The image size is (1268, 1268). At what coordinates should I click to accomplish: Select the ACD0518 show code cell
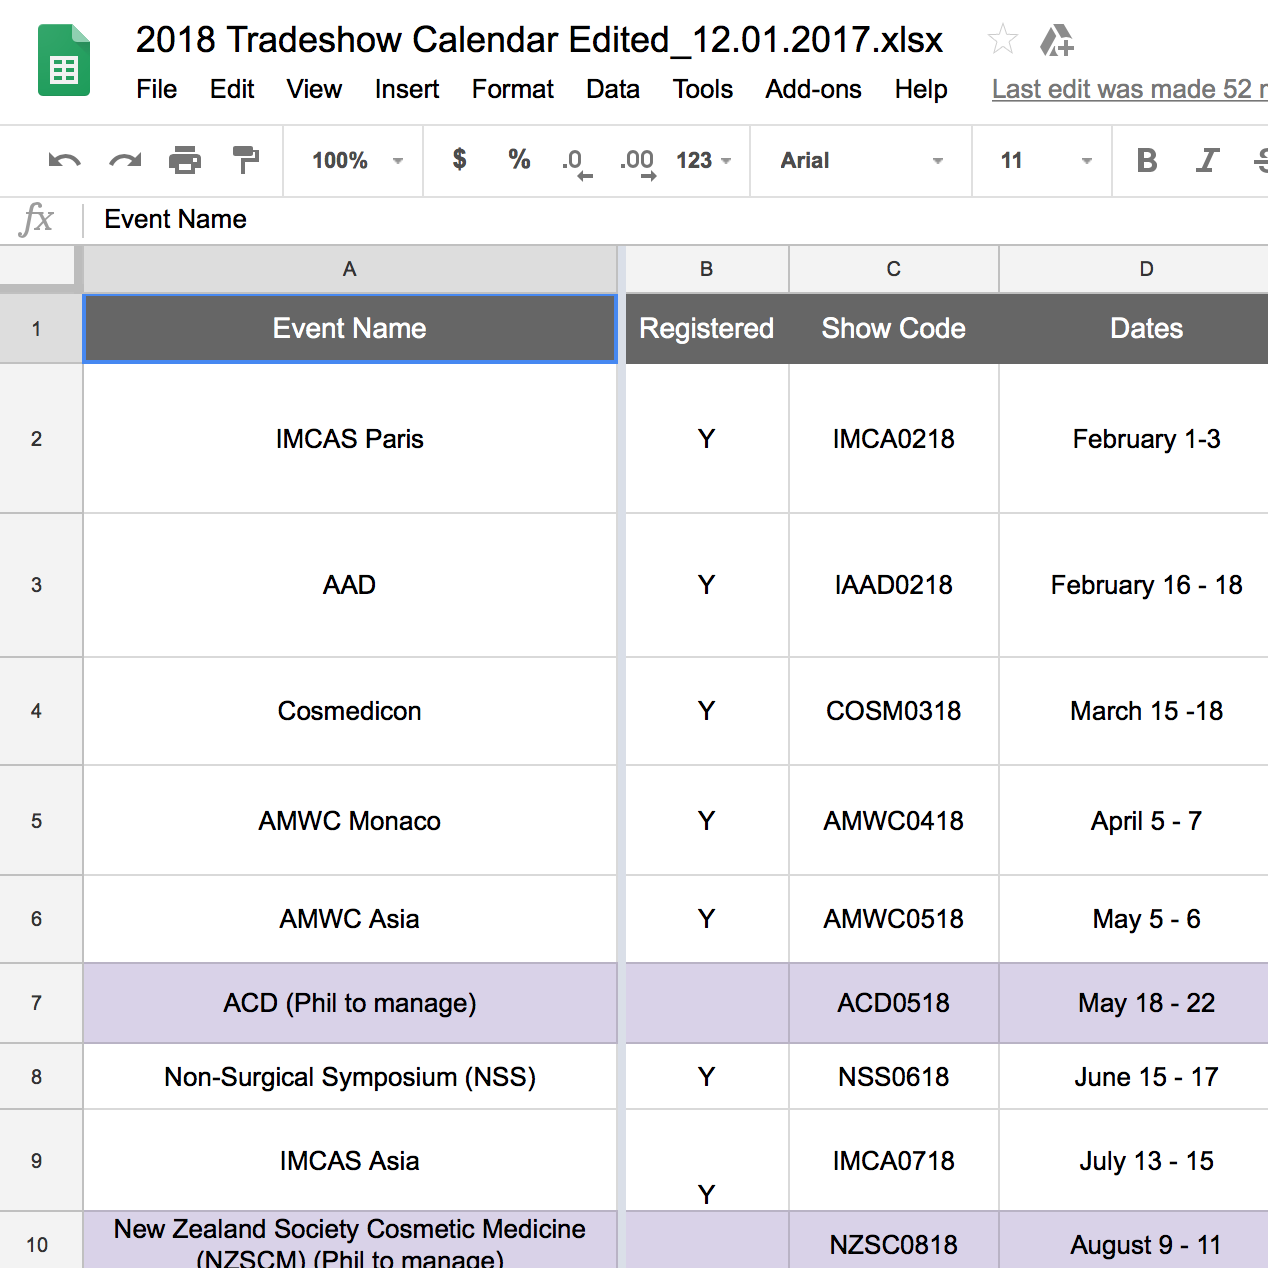894,1003
